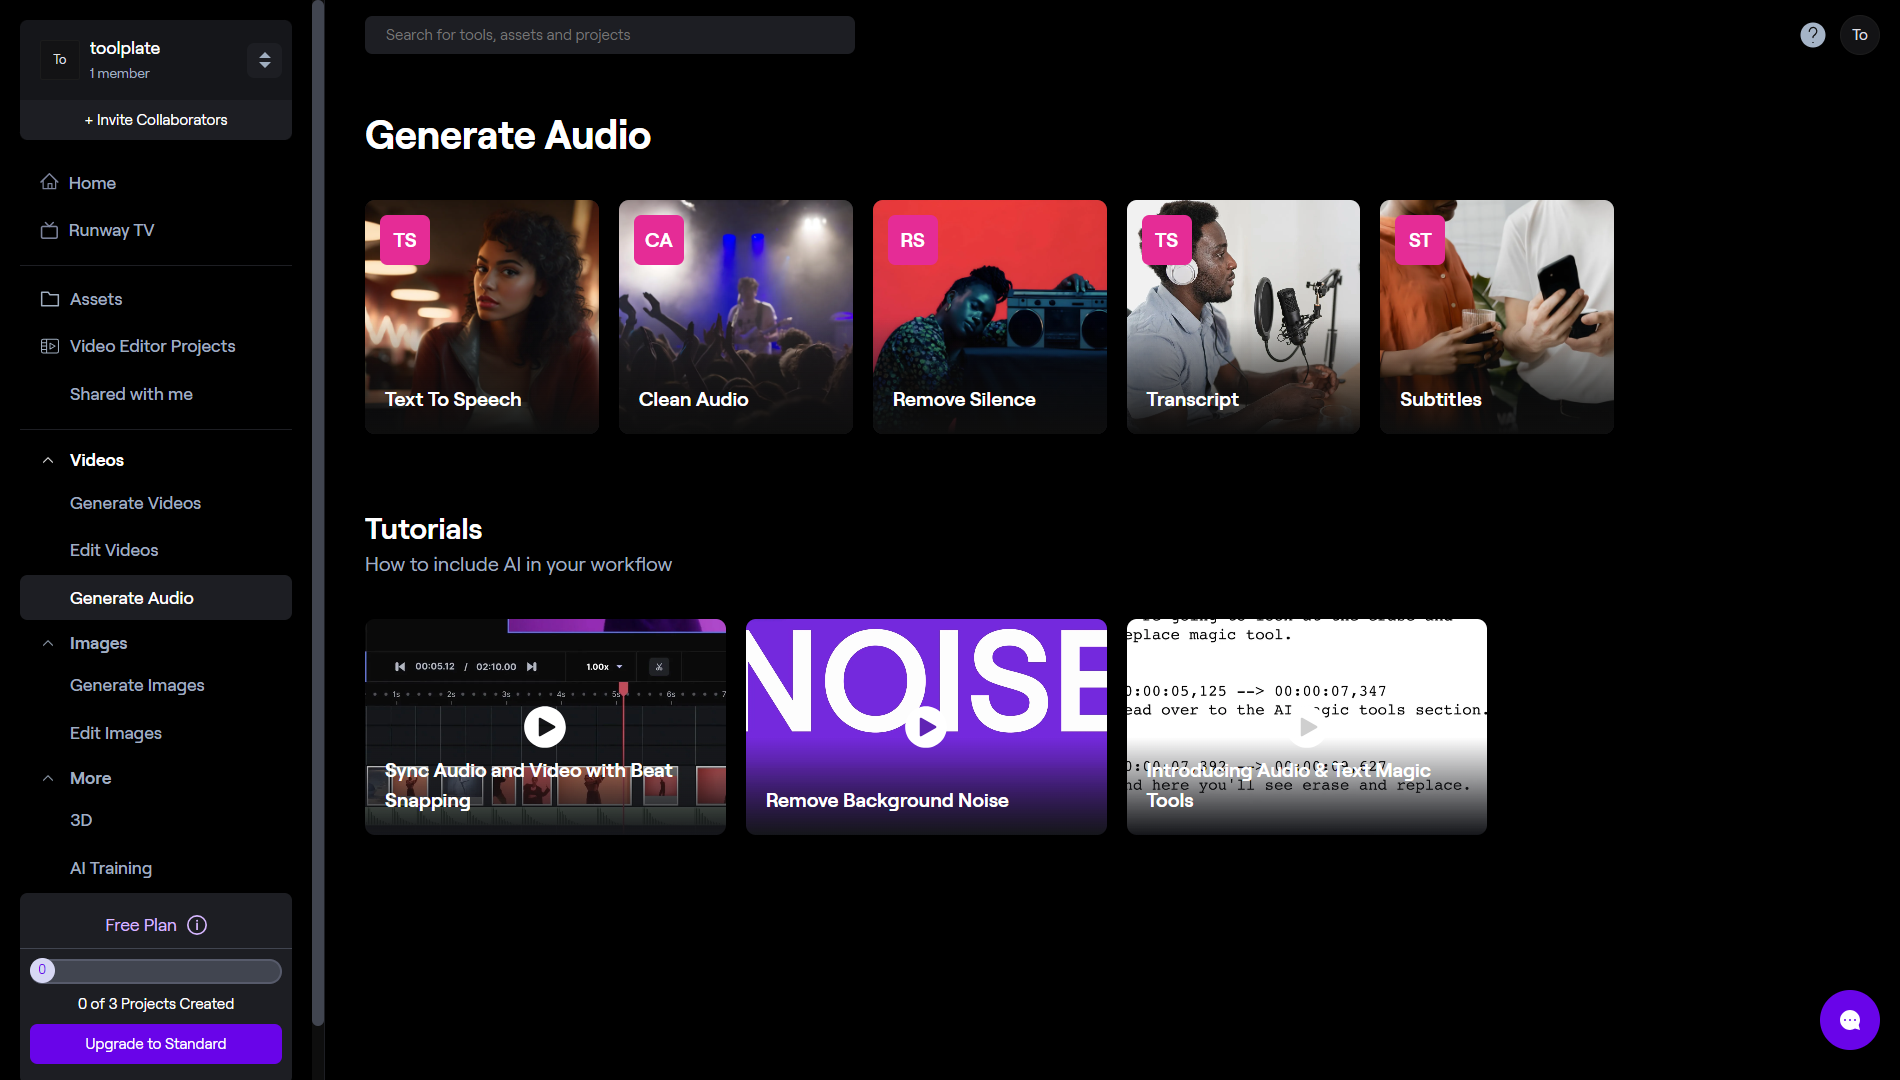Play the Remove Background Noise tutorial
The width and height of the screenshot is (1900, 1080).
point(926,727)
